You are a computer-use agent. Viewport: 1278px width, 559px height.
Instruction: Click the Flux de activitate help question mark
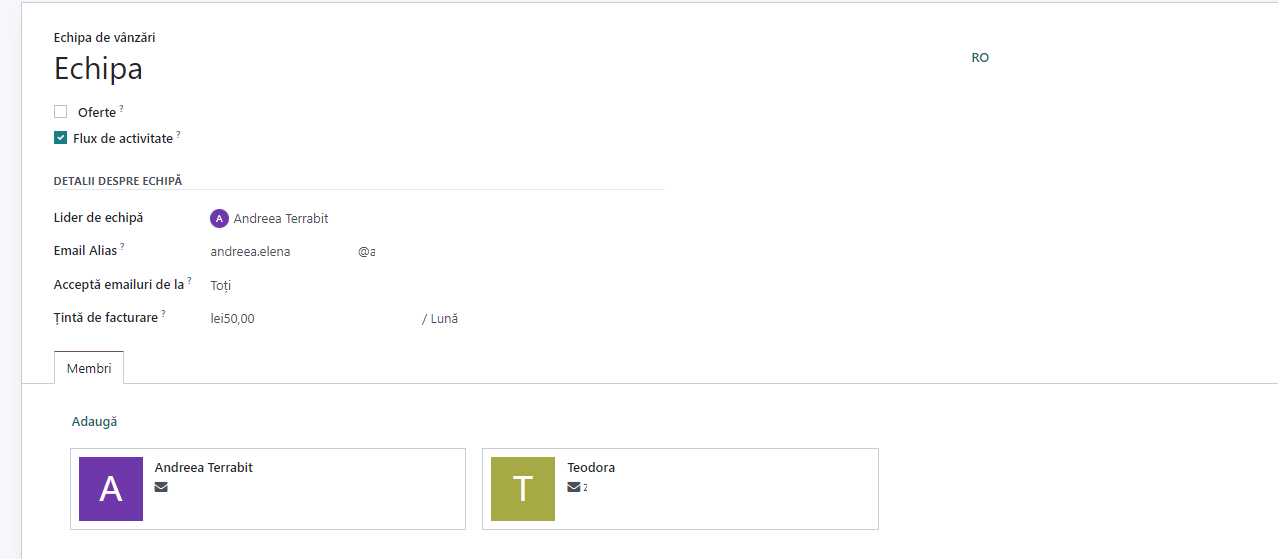coord(179,134)
